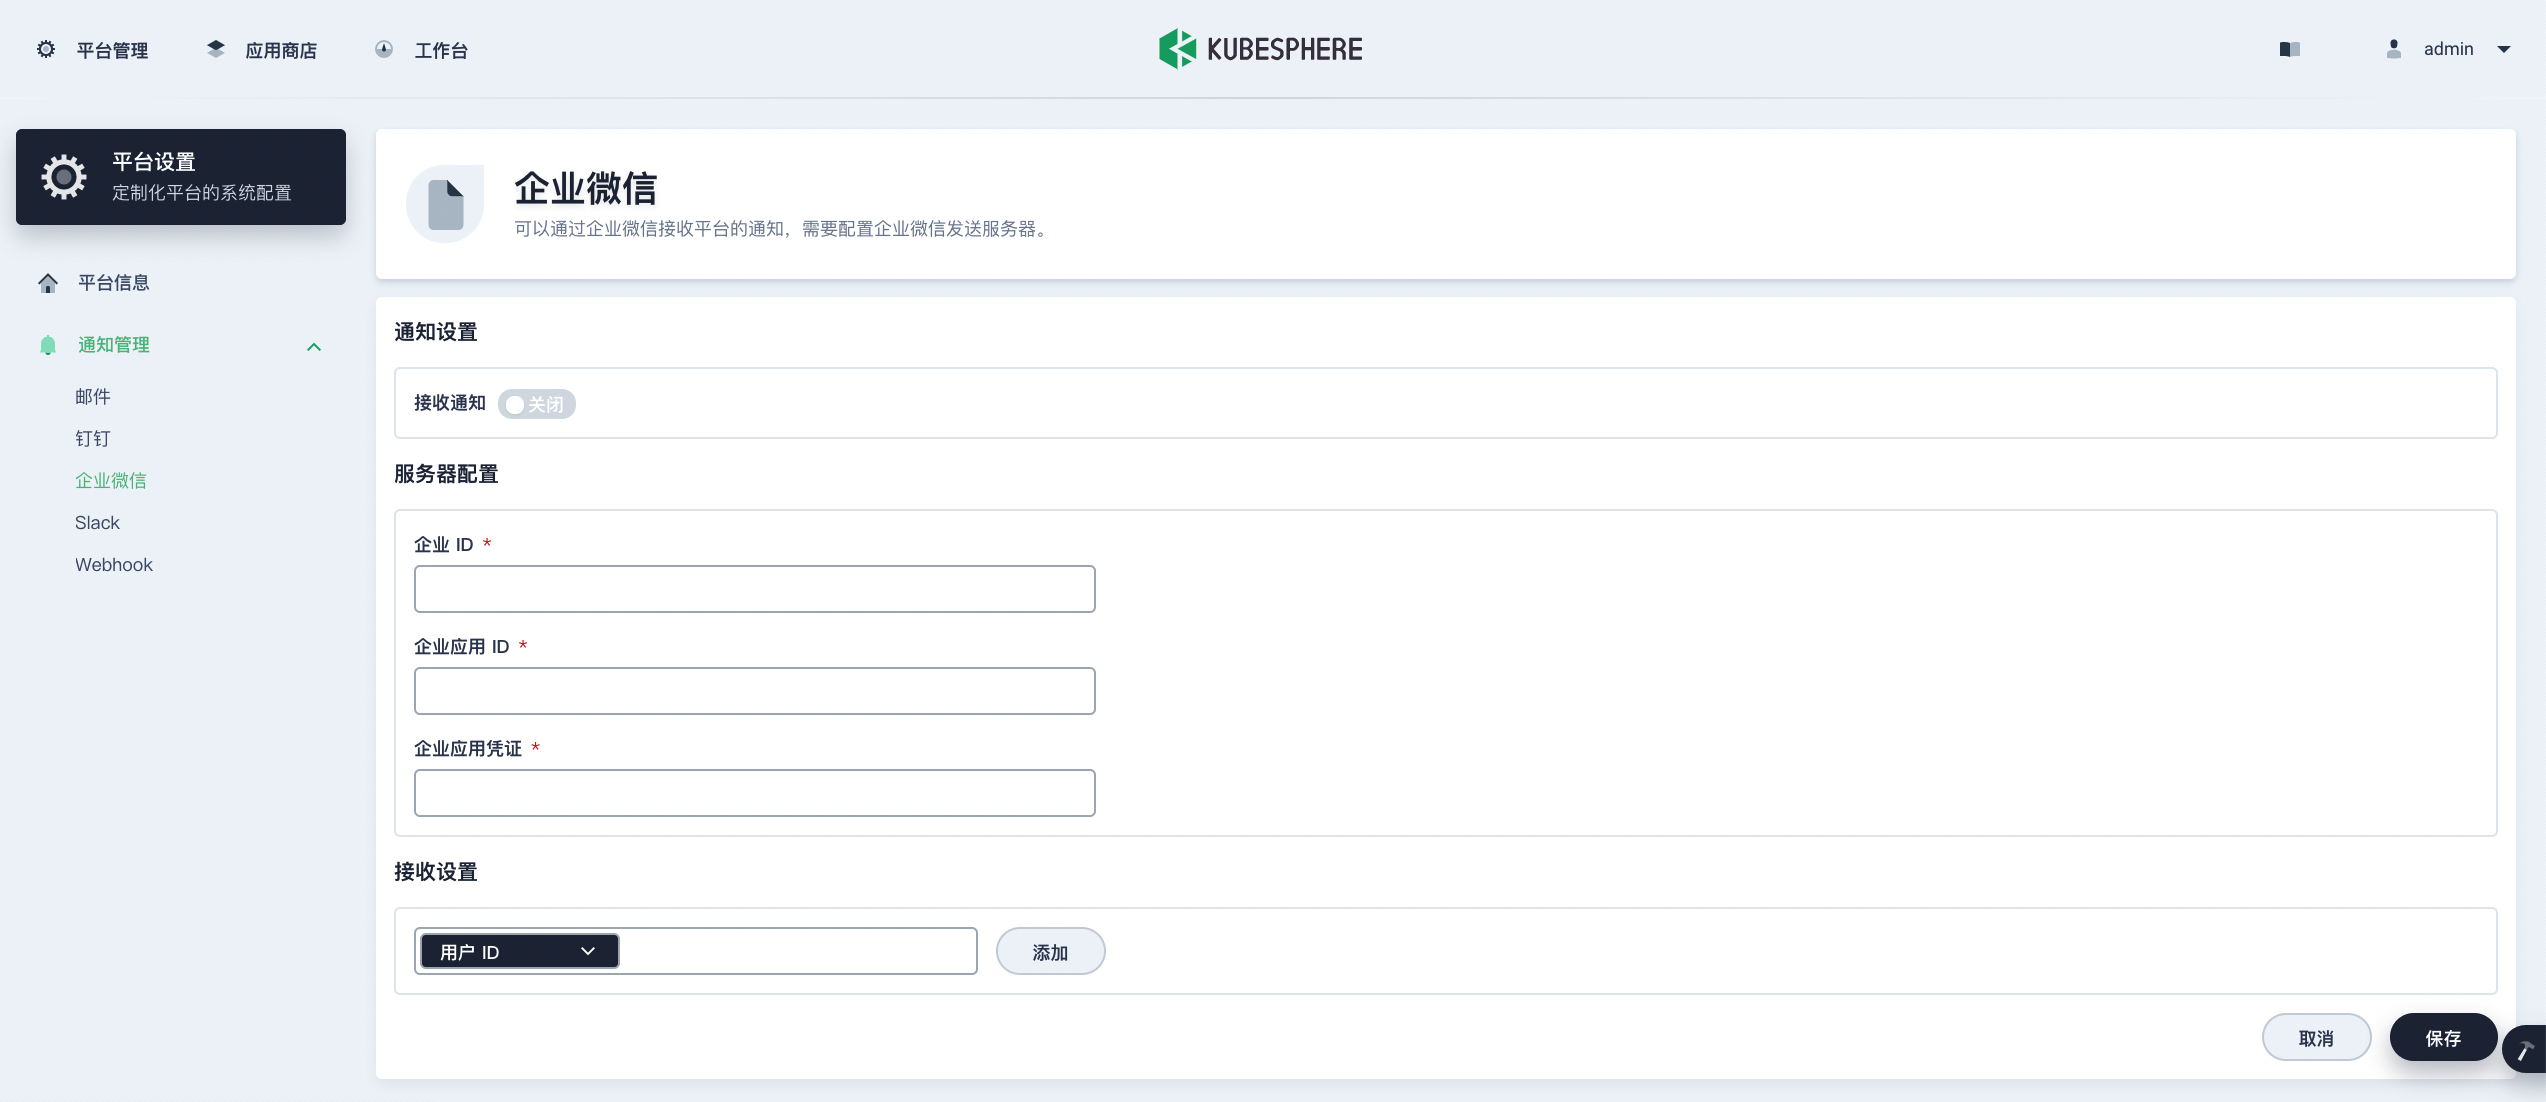Click the notification management bell icon
2546x1102 pixels.
point(48,345)
